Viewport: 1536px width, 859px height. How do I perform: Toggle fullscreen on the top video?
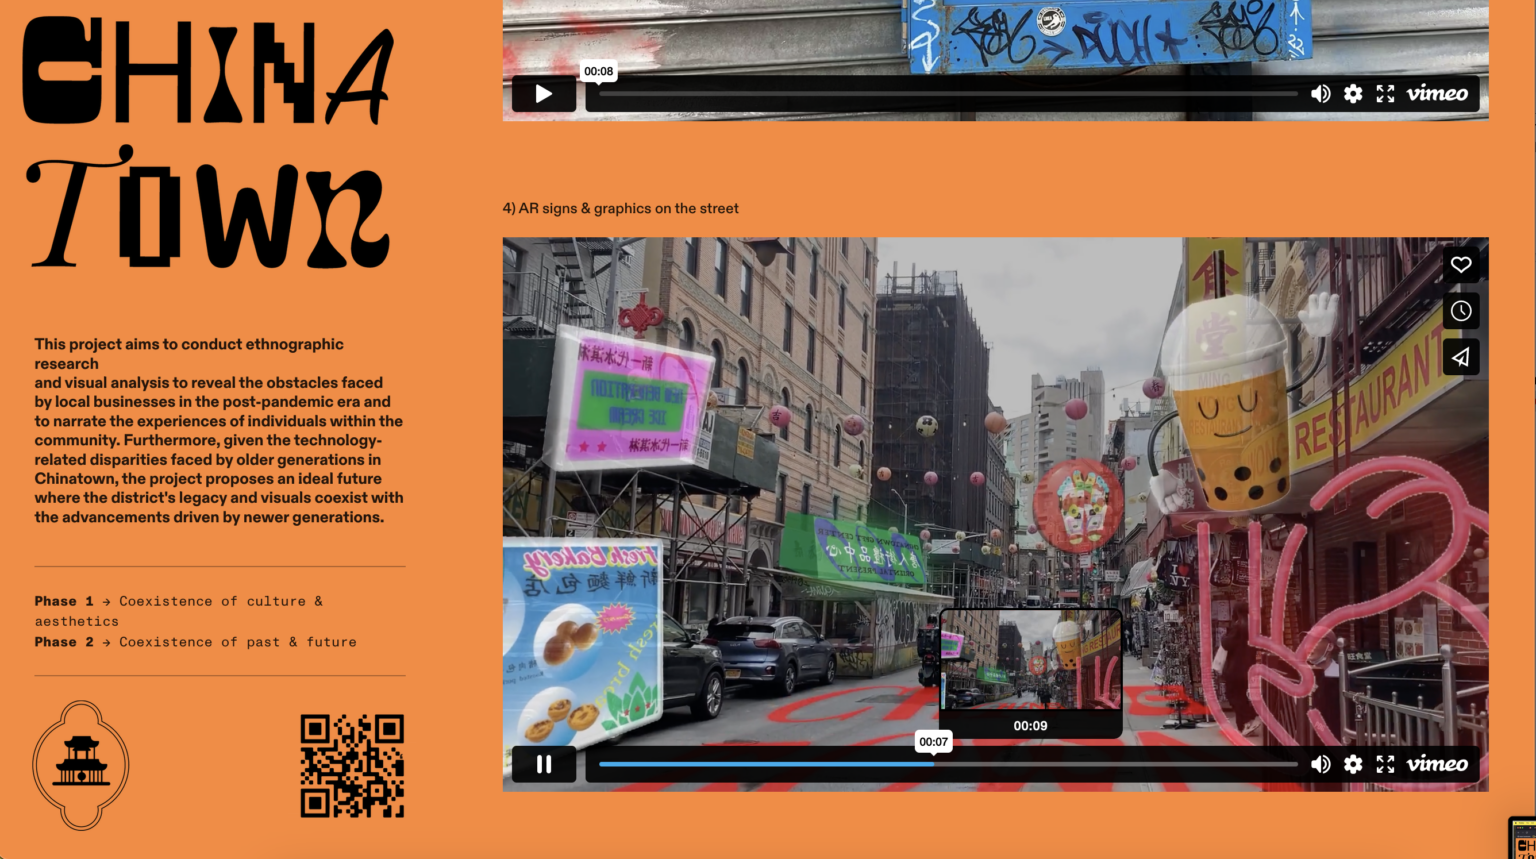[x=1386, y=93]
